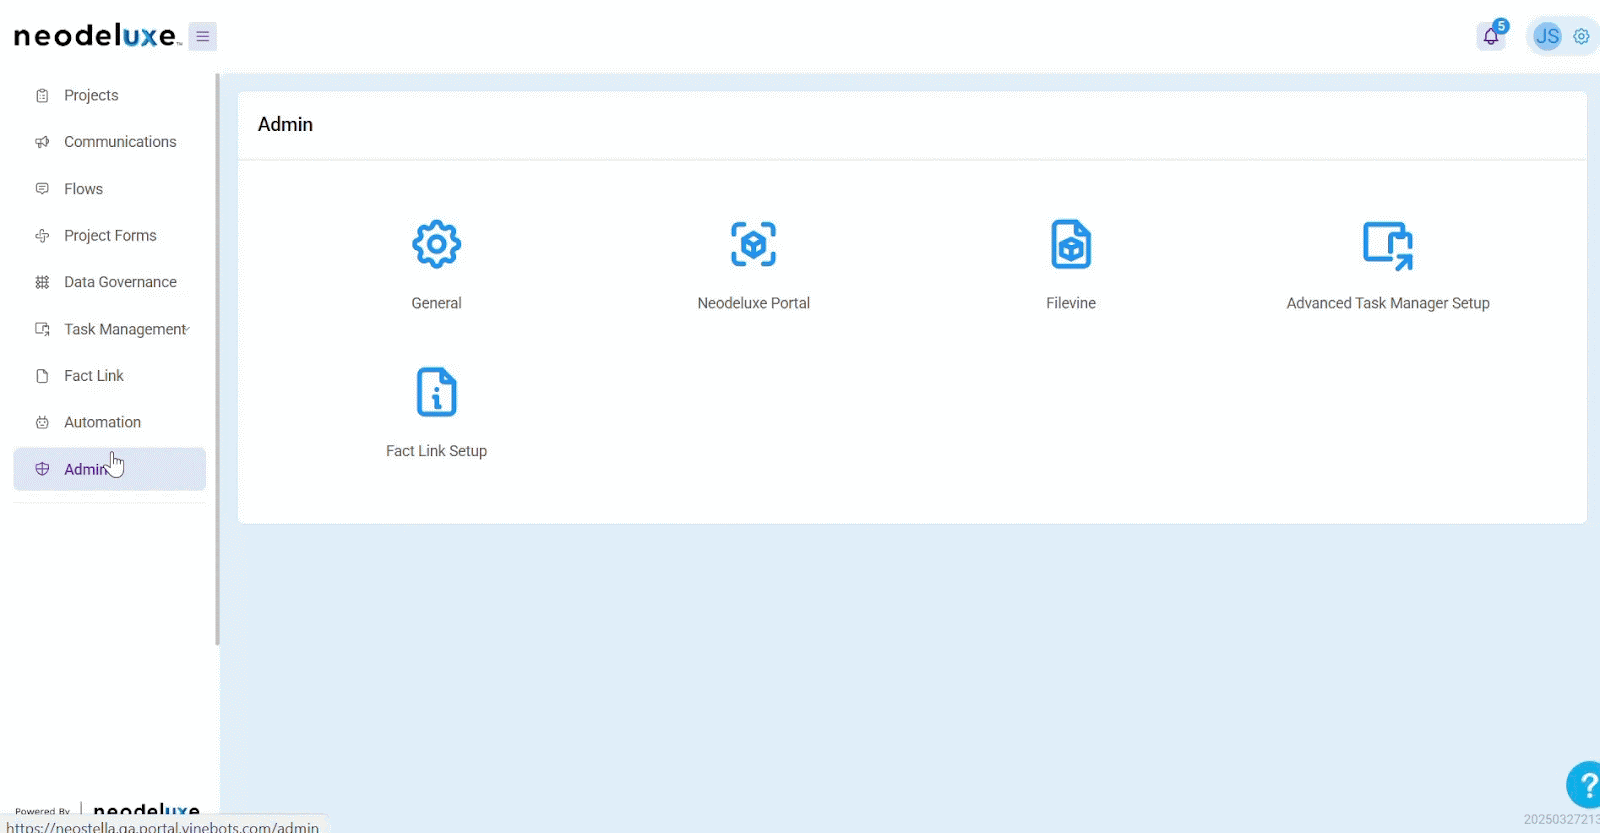This screenshot has width=1600, height=833.
Task: Navigate to Project Forms
Action: coord(110,236)
